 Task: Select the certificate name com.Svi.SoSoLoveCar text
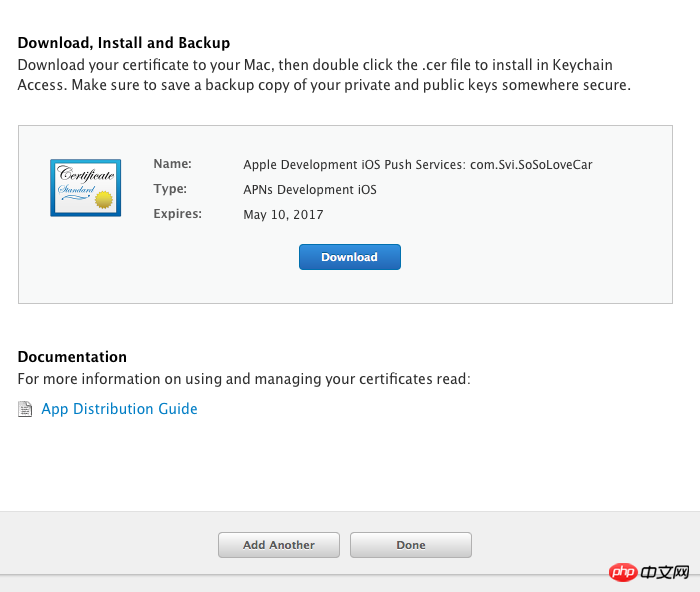pos(531,165)
